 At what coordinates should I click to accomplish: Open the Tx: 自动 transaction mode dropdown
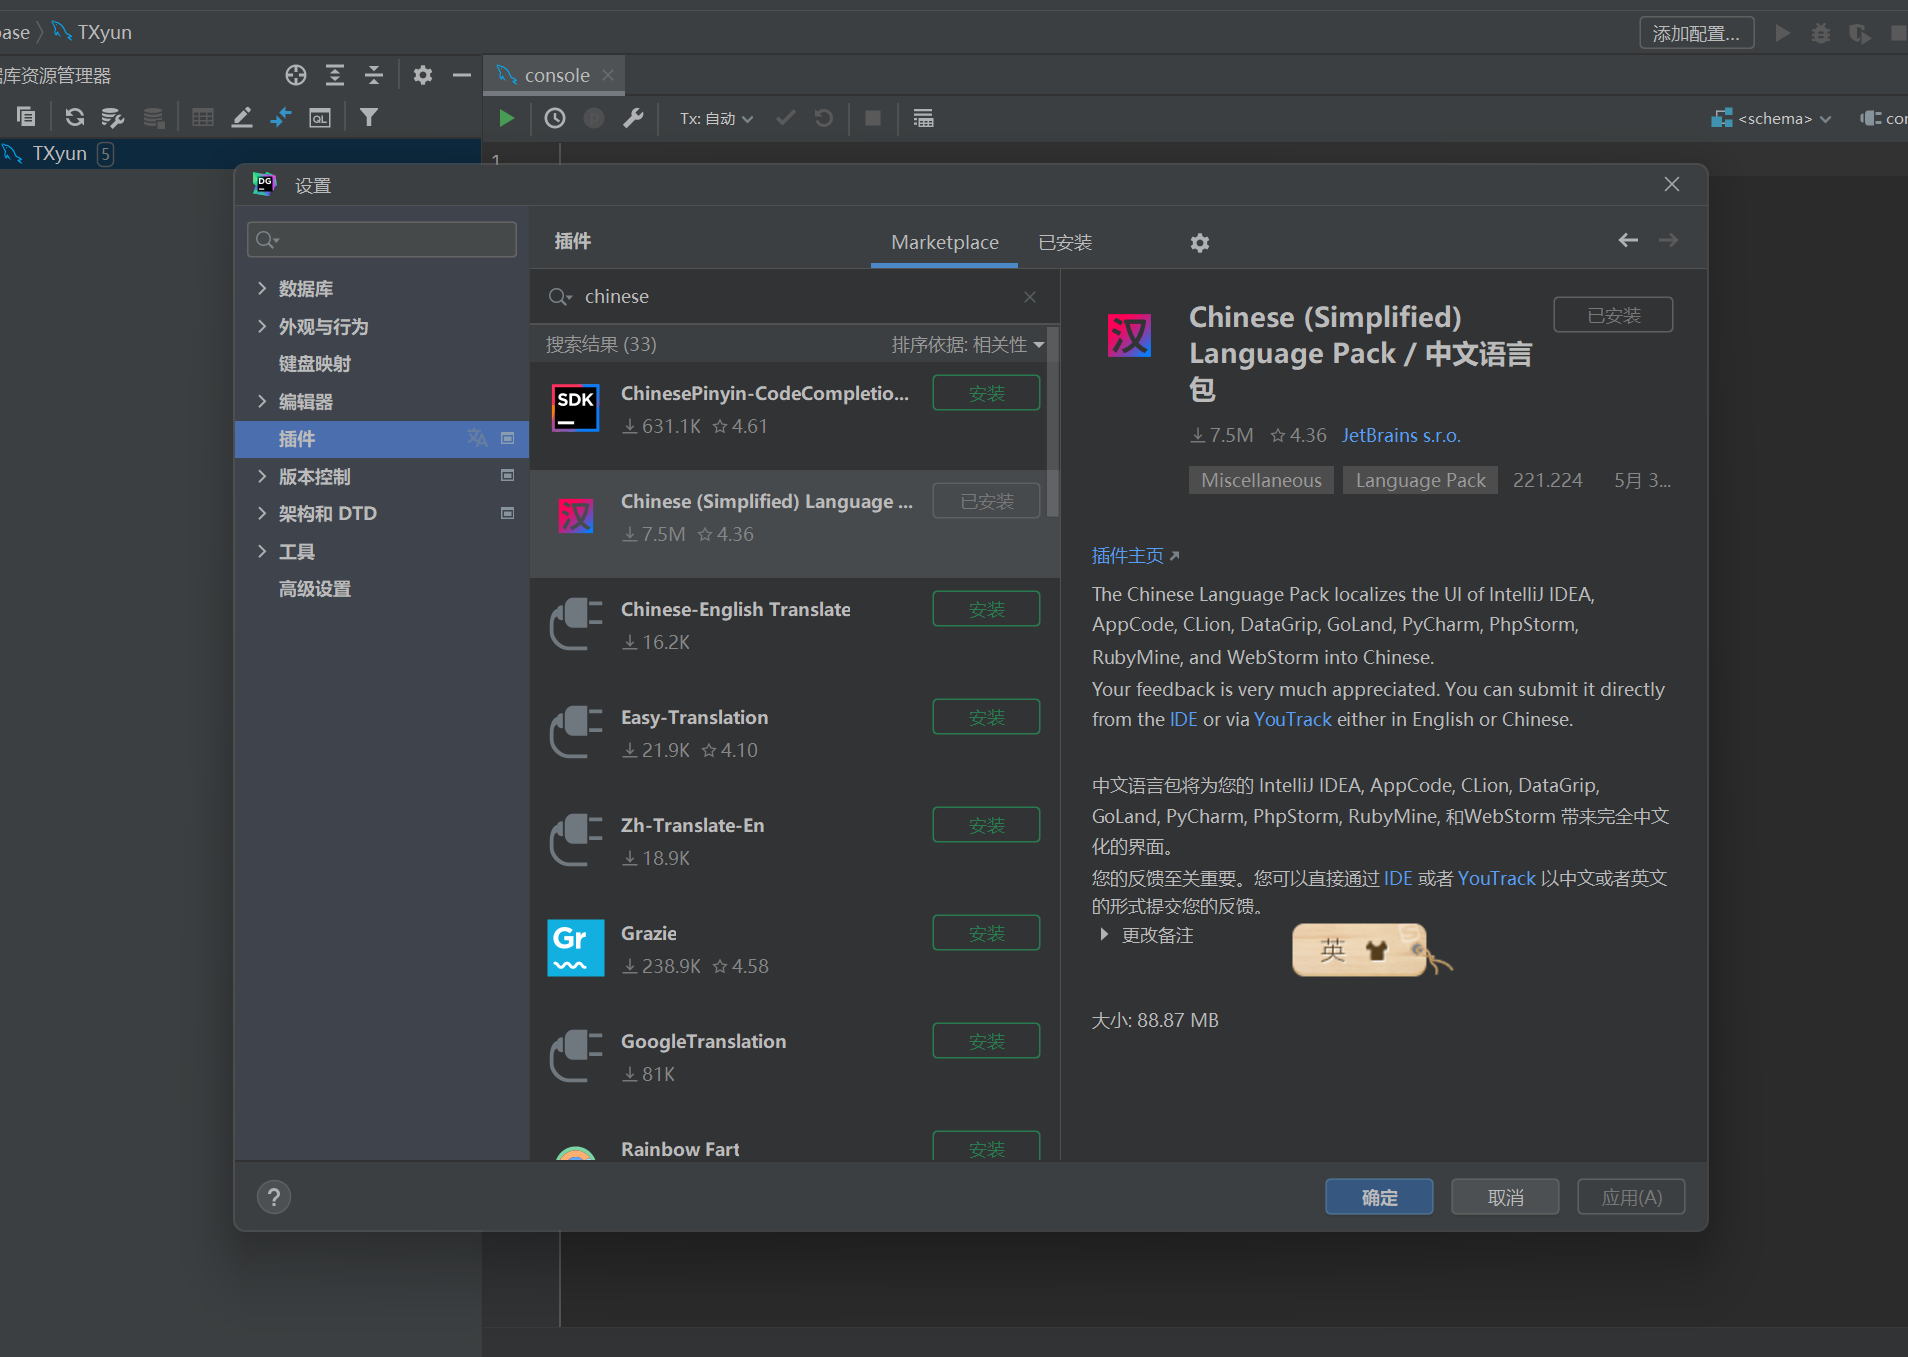716,118
